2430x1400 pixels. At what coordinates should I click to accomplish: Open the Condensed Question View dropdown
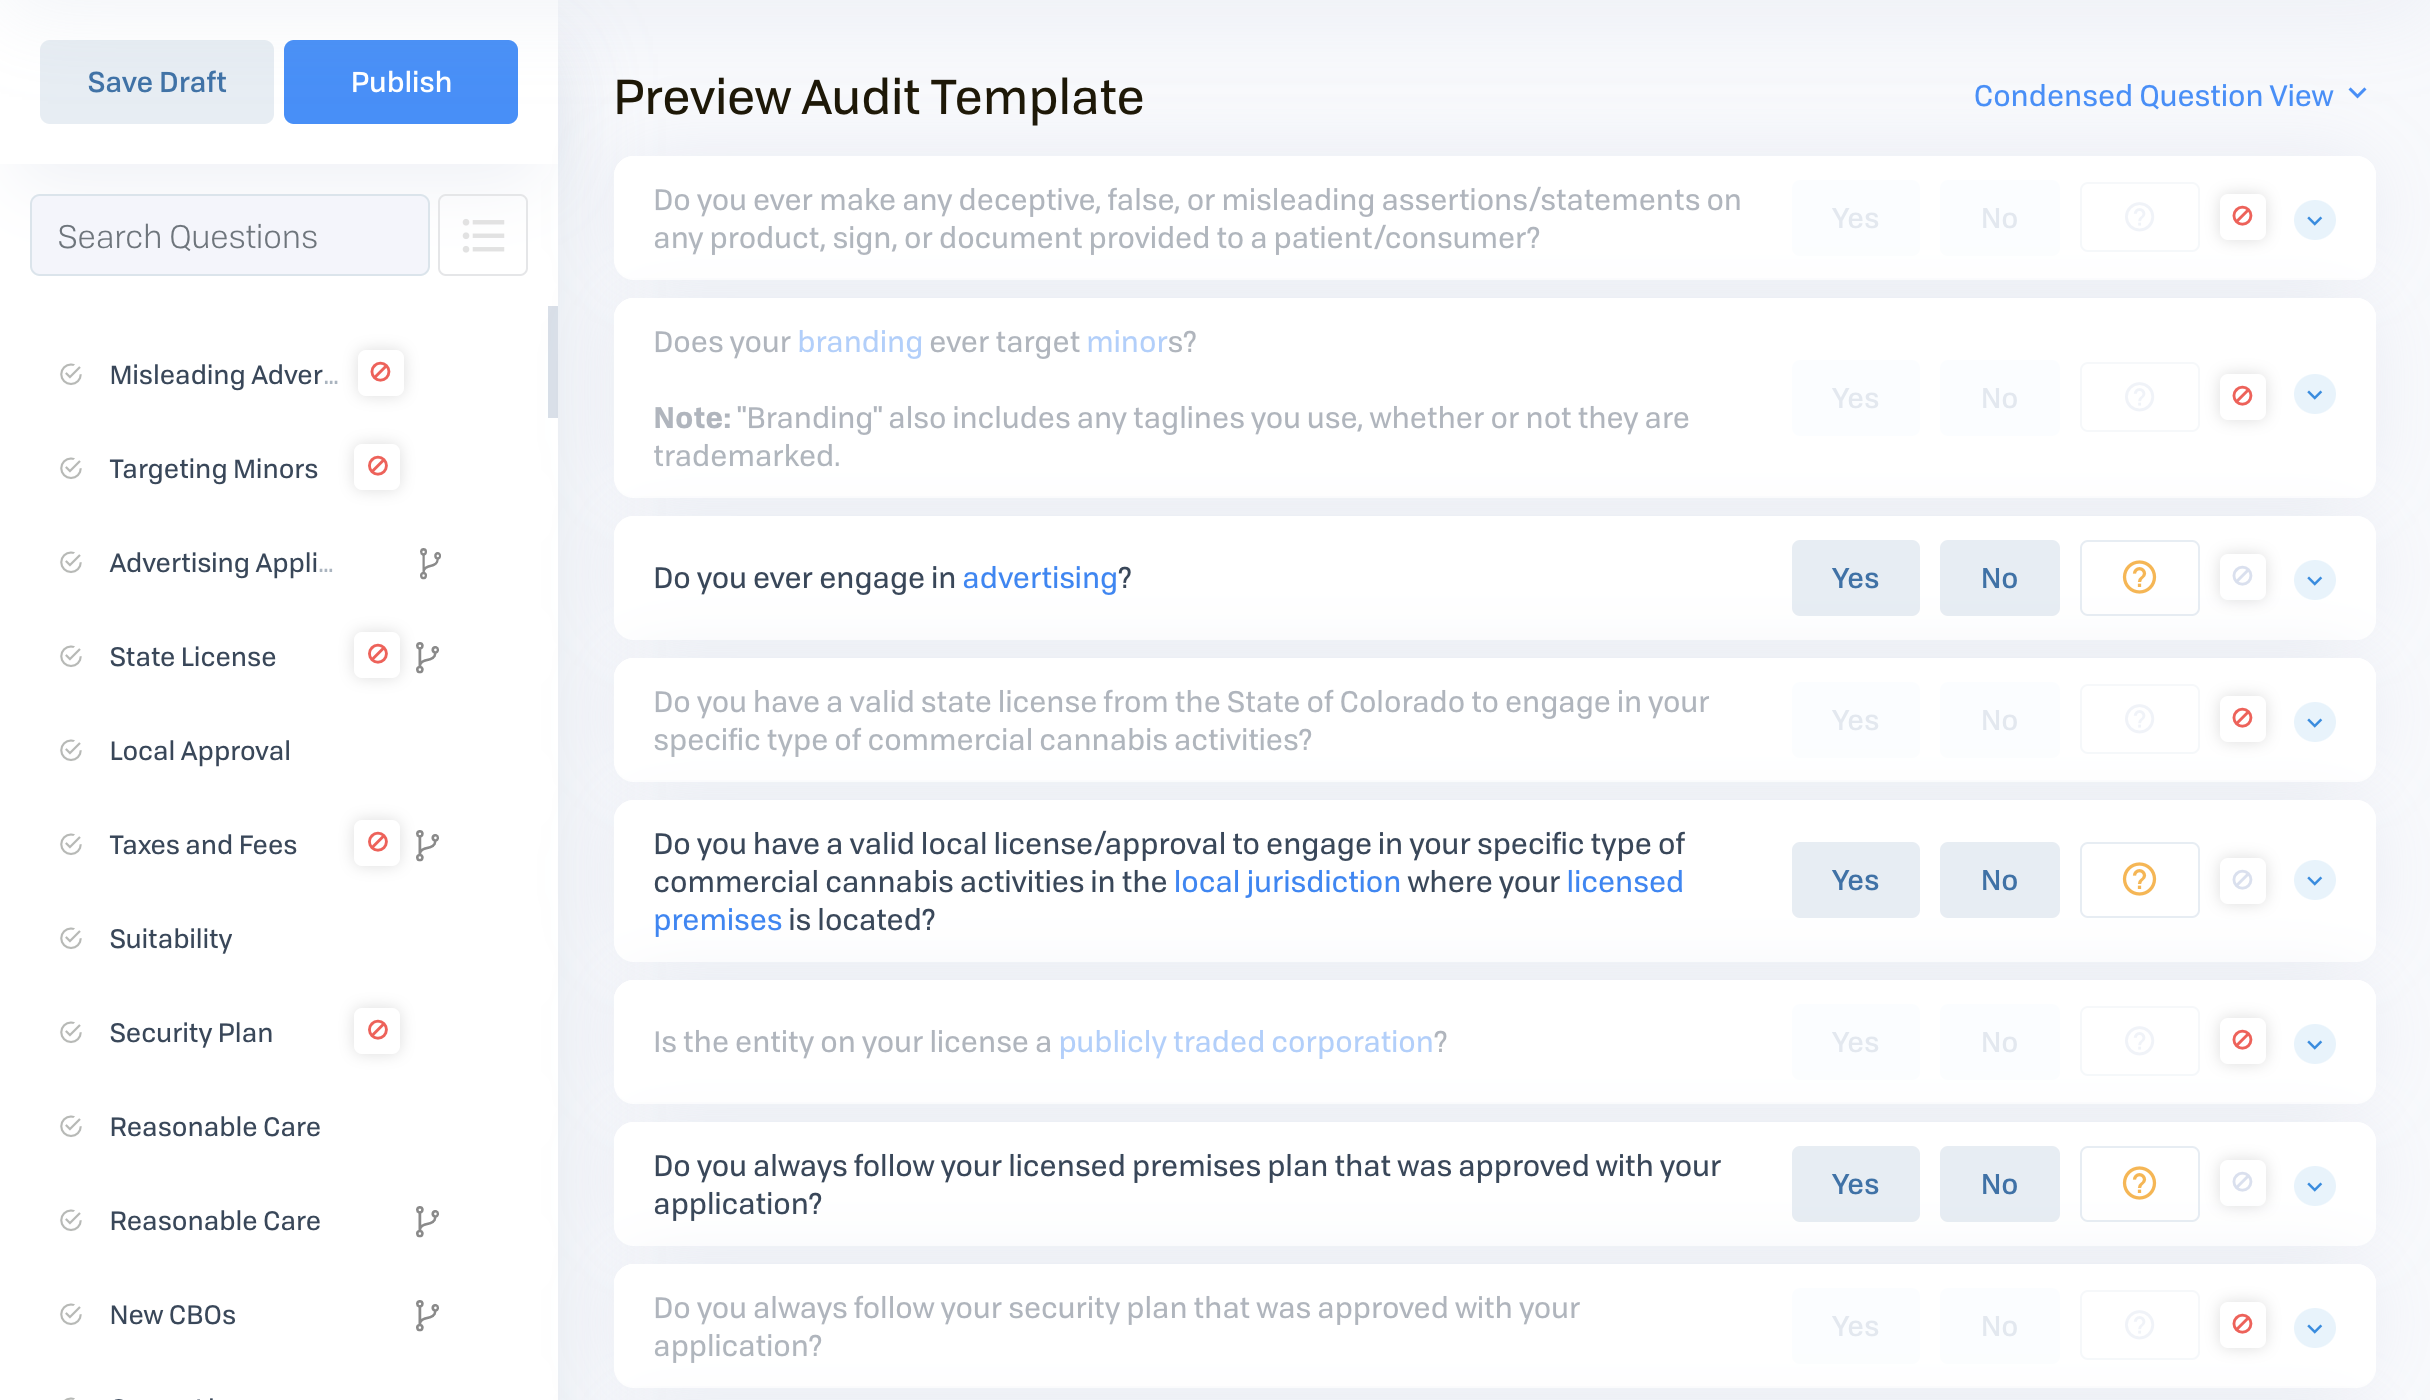click(x=2170, y=96)
